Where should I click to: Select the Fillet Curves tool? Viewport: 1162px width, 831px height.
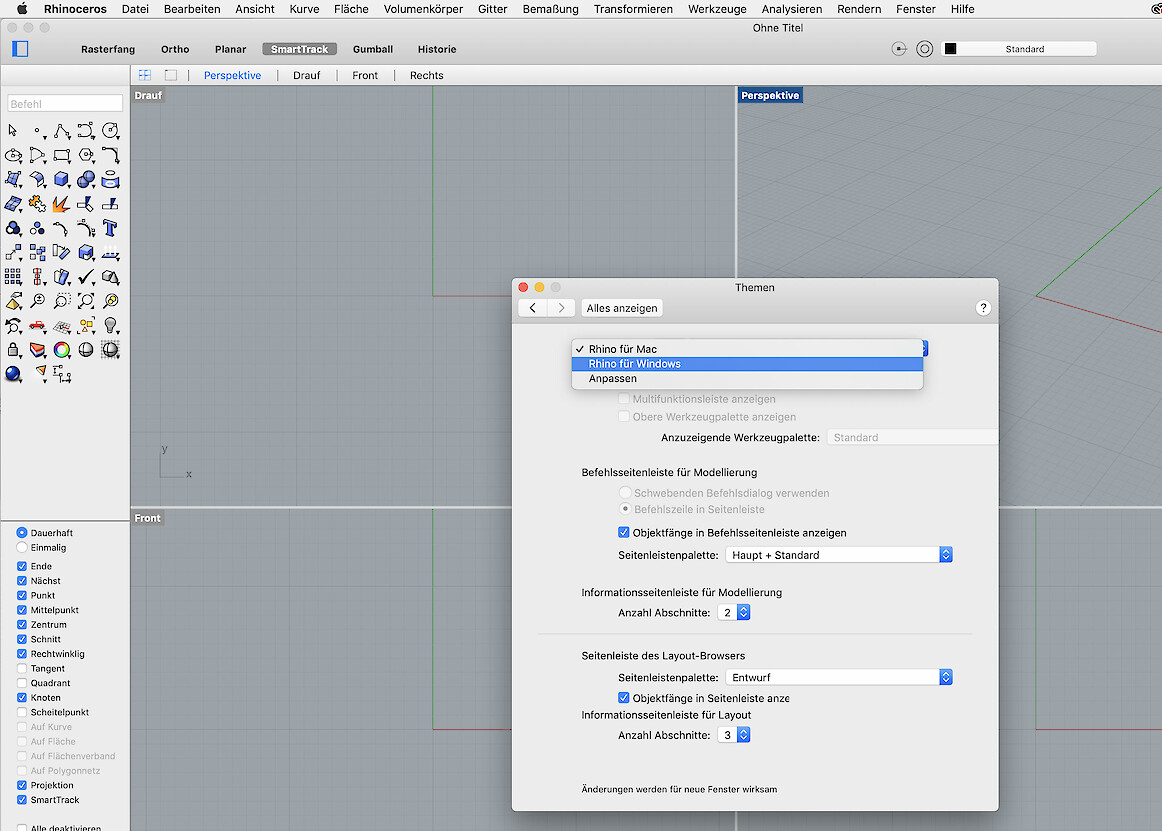tap(110, 156)
